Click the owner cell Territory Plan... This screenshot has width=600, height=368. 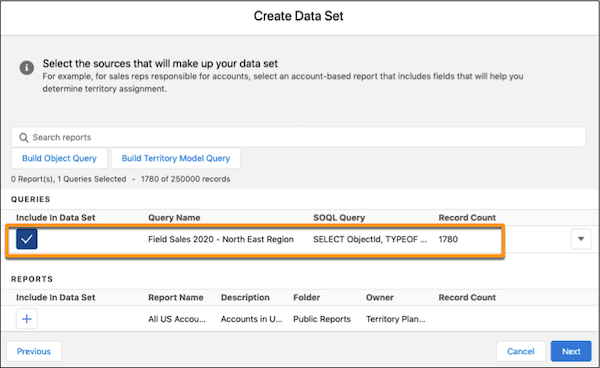pyautogui.click(x=395, y=319)
